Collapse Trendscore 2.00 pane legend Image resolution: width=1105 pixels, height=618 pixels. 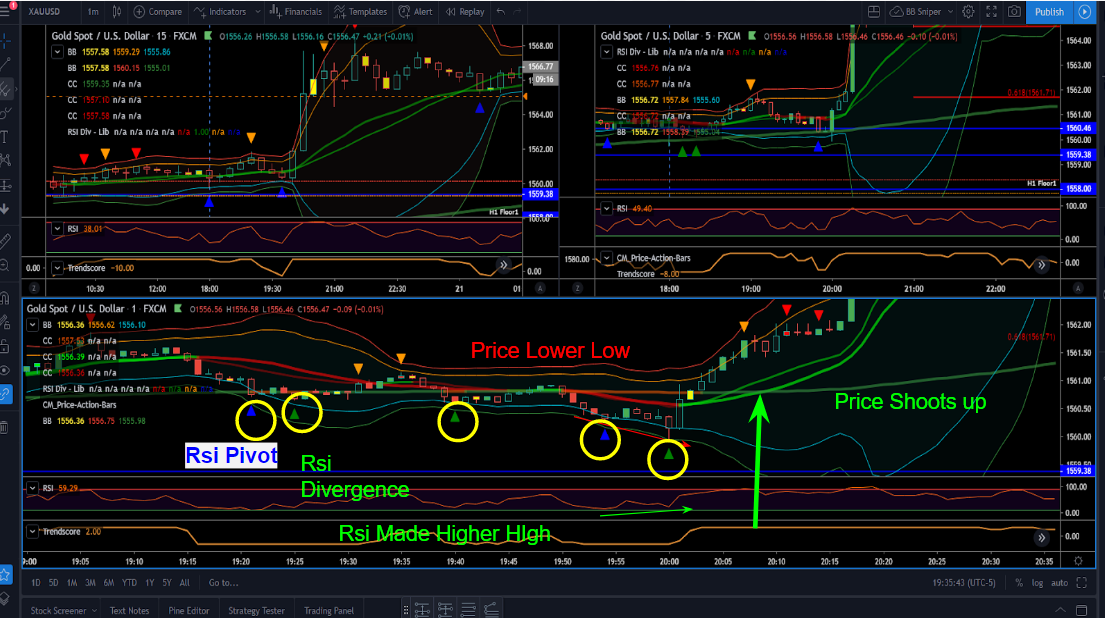click(32, 531)
